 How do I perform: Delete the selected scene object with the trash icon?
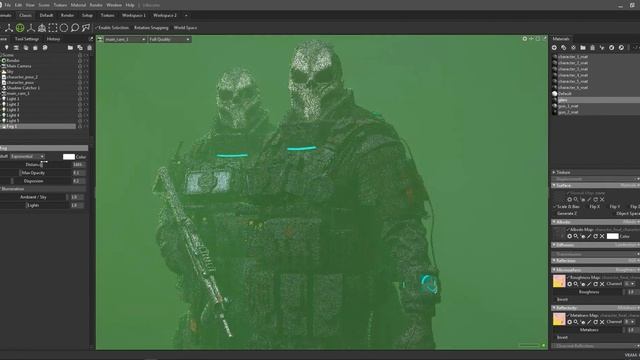(89, 48)
